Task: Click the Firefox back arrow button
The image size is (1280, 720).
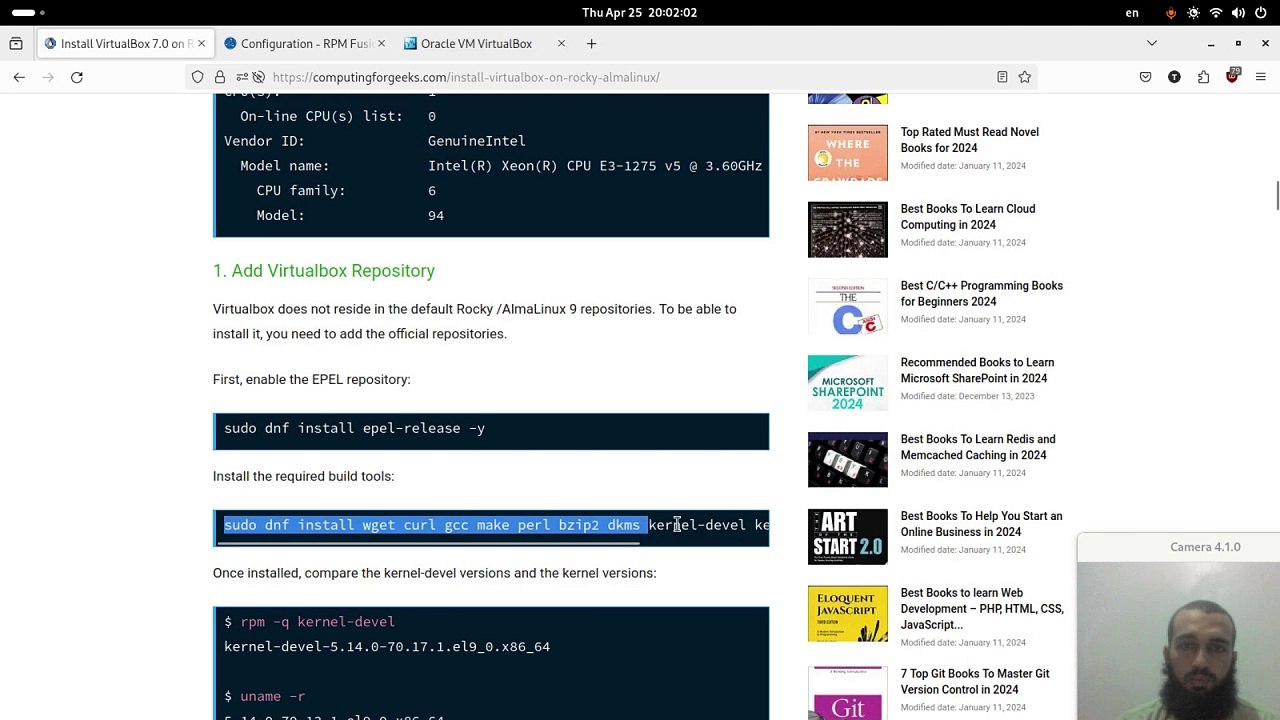Action: [19, 77]
